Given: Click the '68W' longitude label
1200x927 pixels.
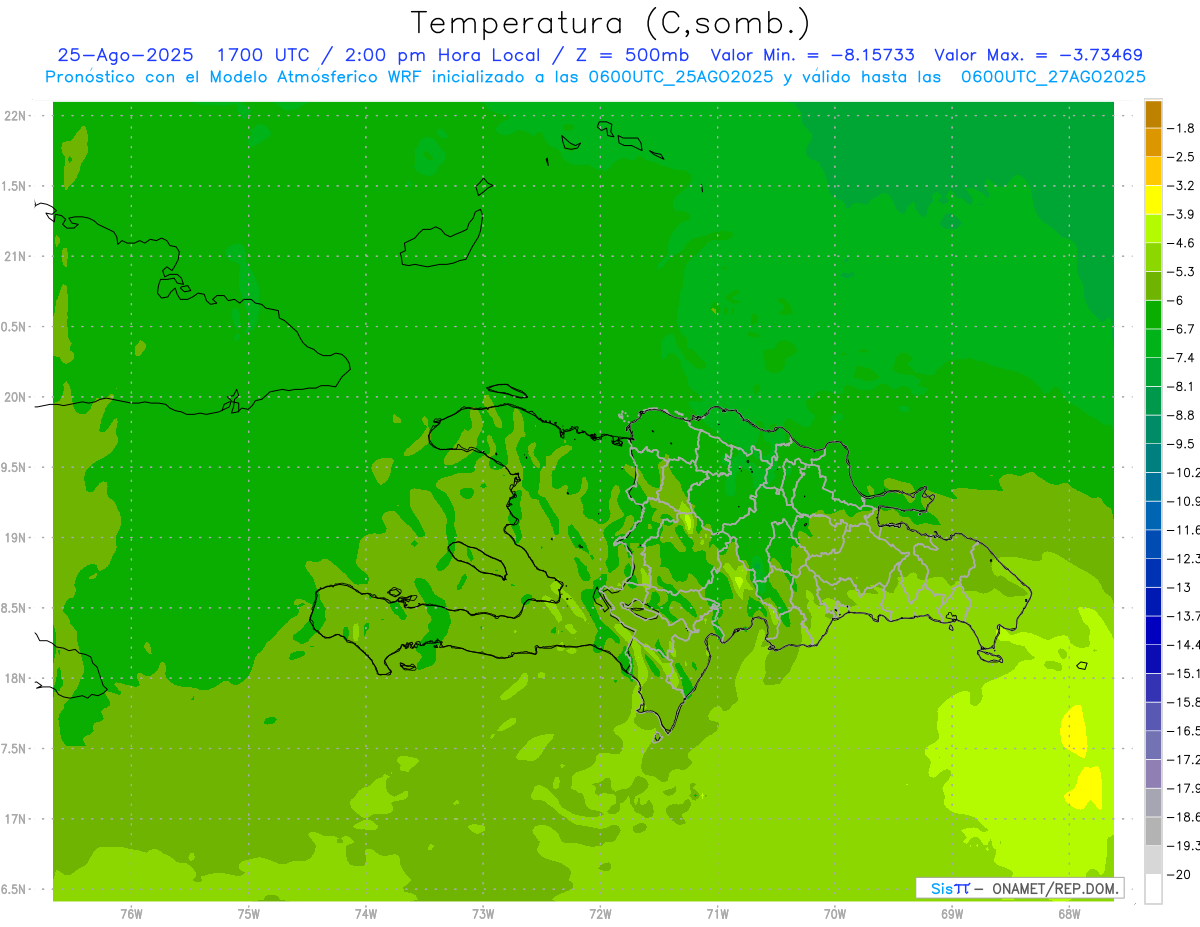Looking at the screenshot, I should (1069, 914).
